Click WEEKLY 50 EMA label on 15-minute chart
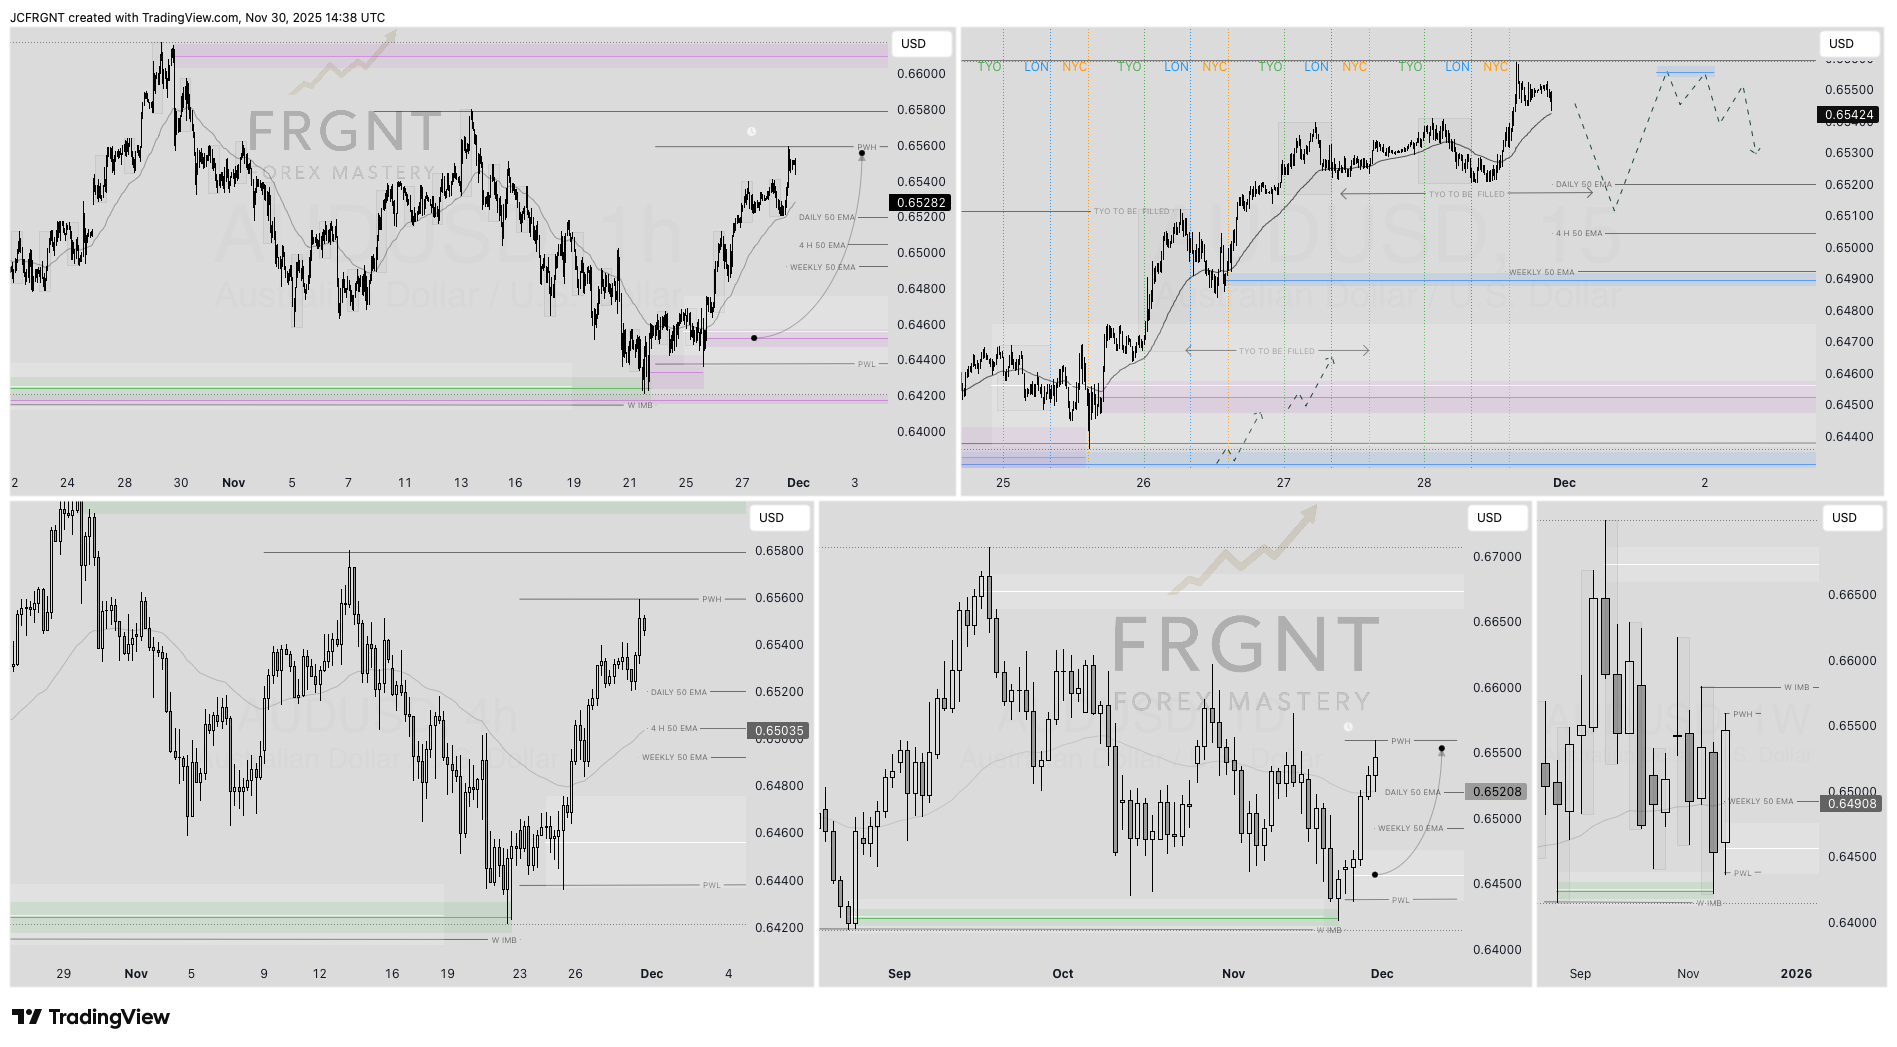This screenshot has width=1897, height=1047. 1541,273
